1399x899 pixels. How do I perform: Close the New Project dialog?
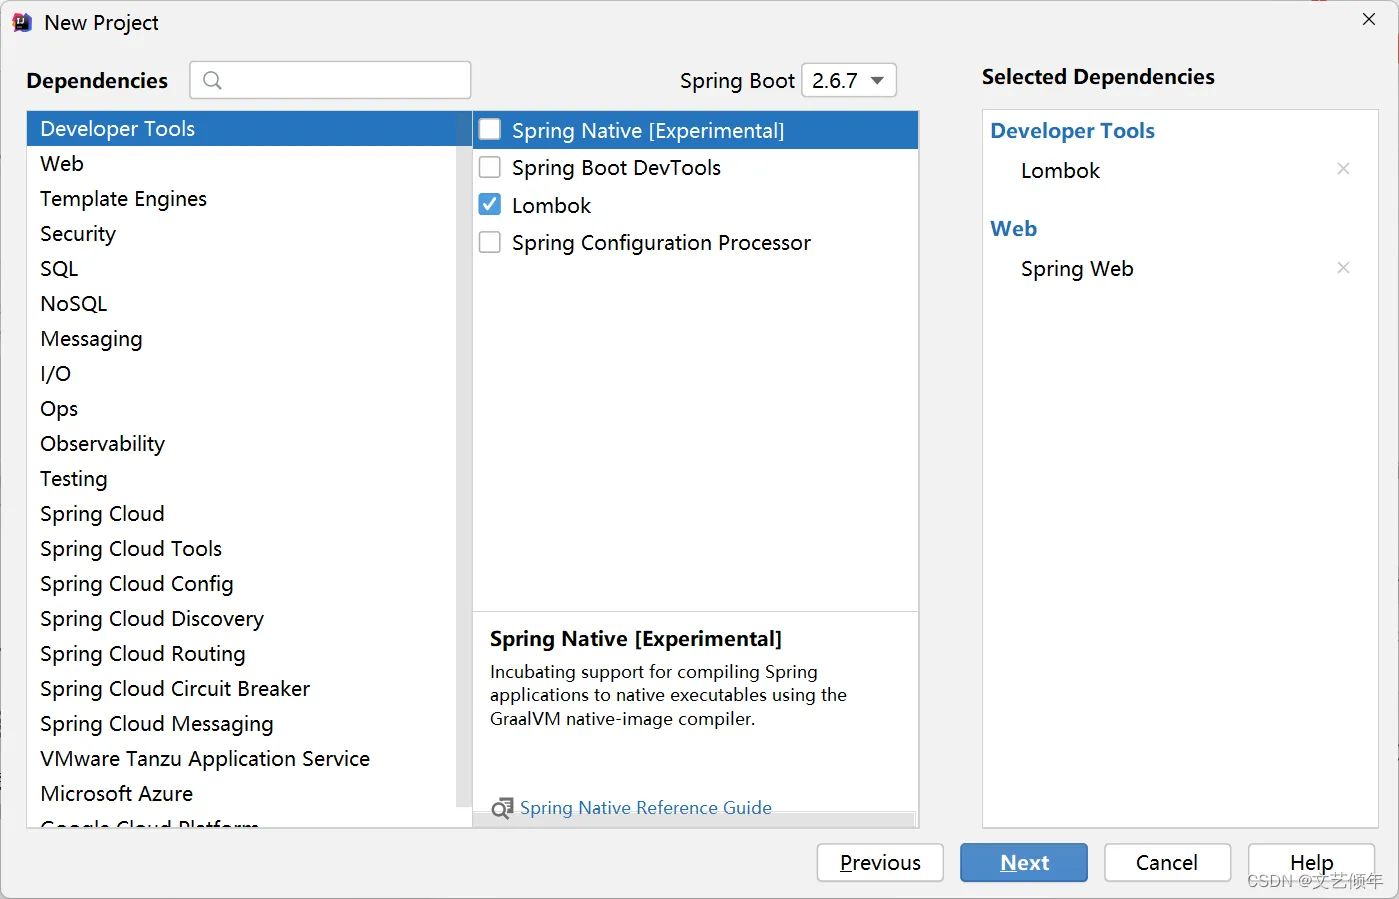point(1369,20)
